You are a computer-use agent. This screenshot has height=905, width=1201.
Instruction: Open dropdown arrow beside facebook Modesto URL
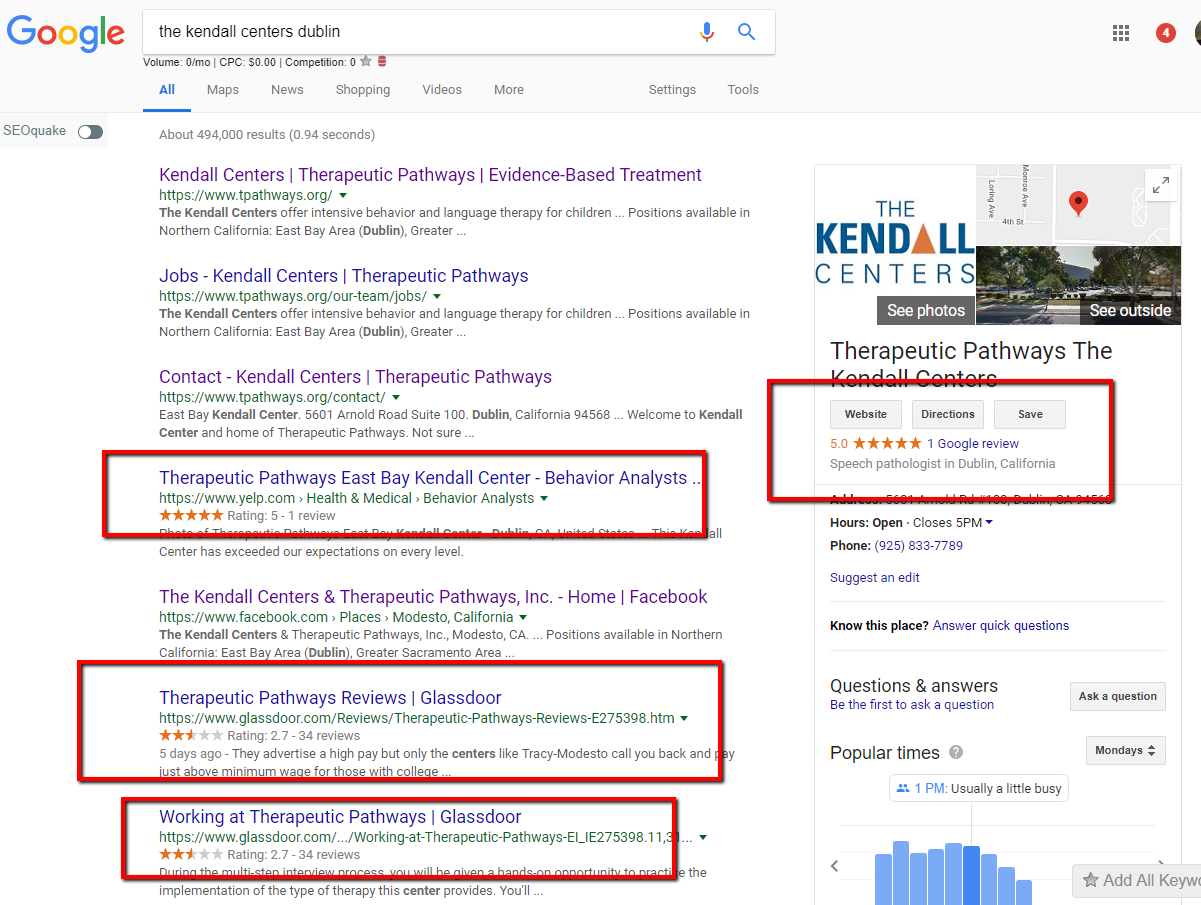point(523,618)
